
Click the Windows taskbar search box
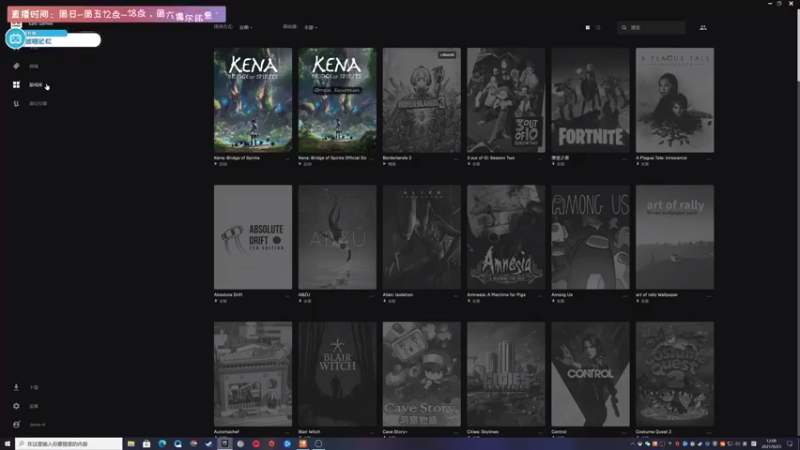pos(69,444)
